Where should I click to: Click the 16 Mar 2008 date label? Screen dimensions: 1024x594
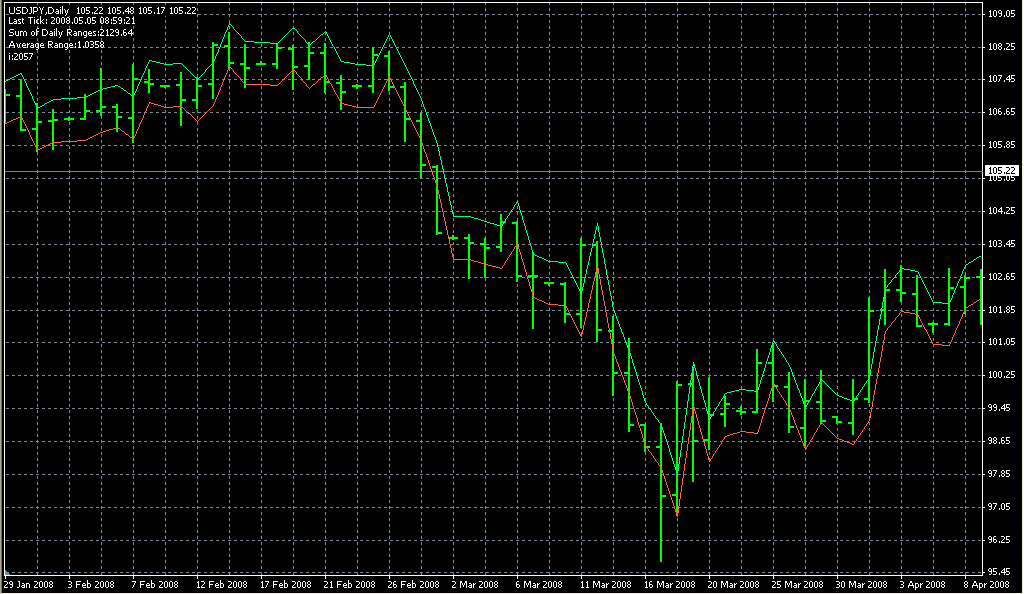tap(670, 585)
